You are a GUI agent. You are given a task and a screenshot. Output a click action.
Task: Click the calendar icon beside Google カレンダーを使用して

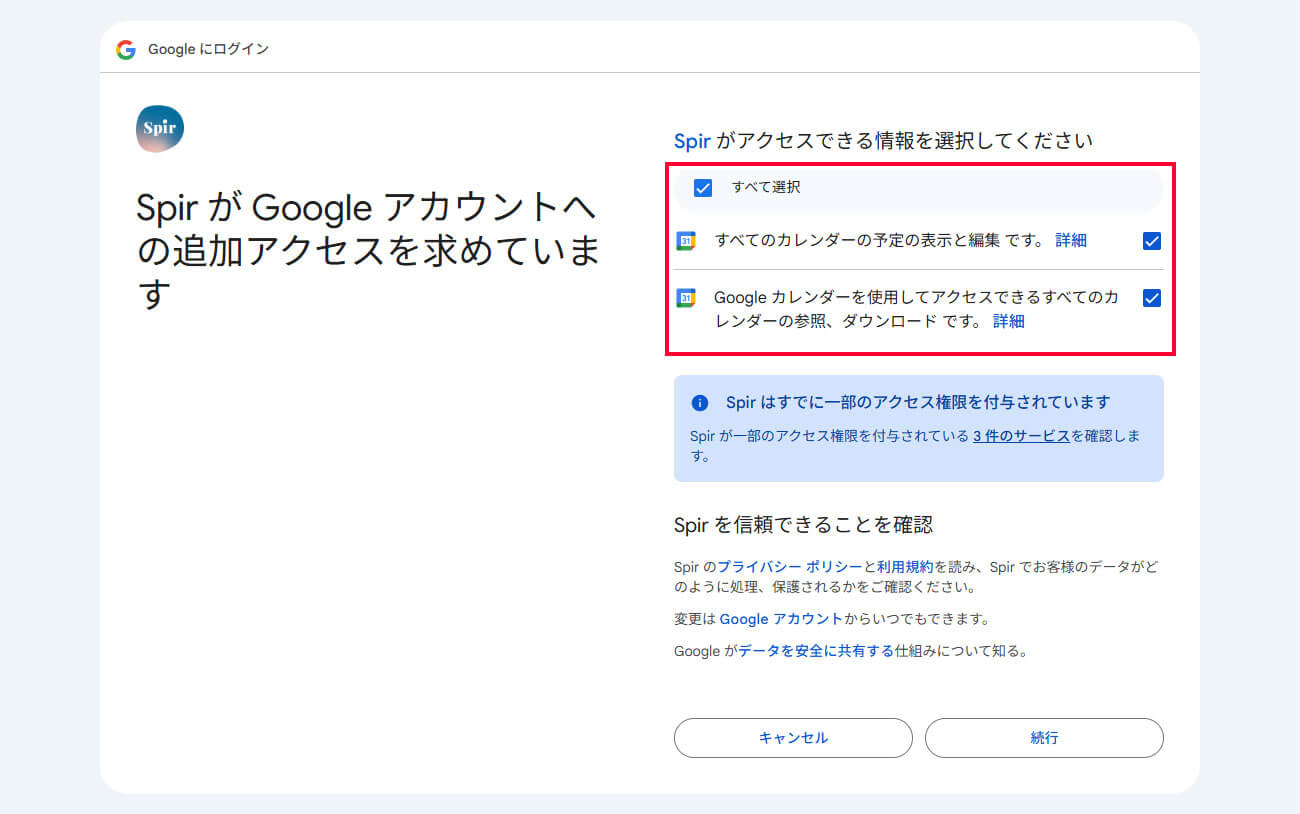coord(685,298)
